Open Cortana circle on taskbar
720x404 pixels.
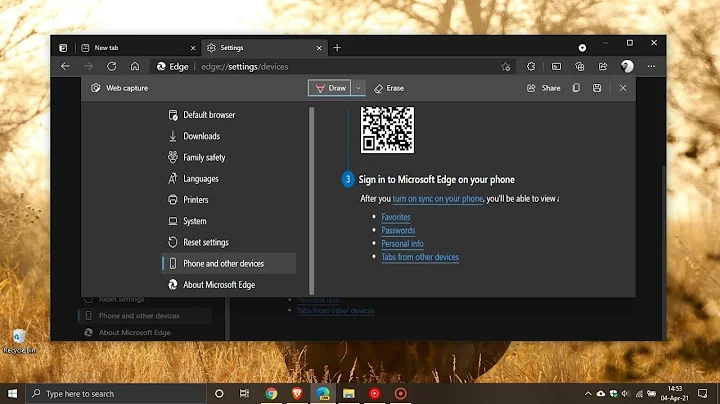click(219, 393)
